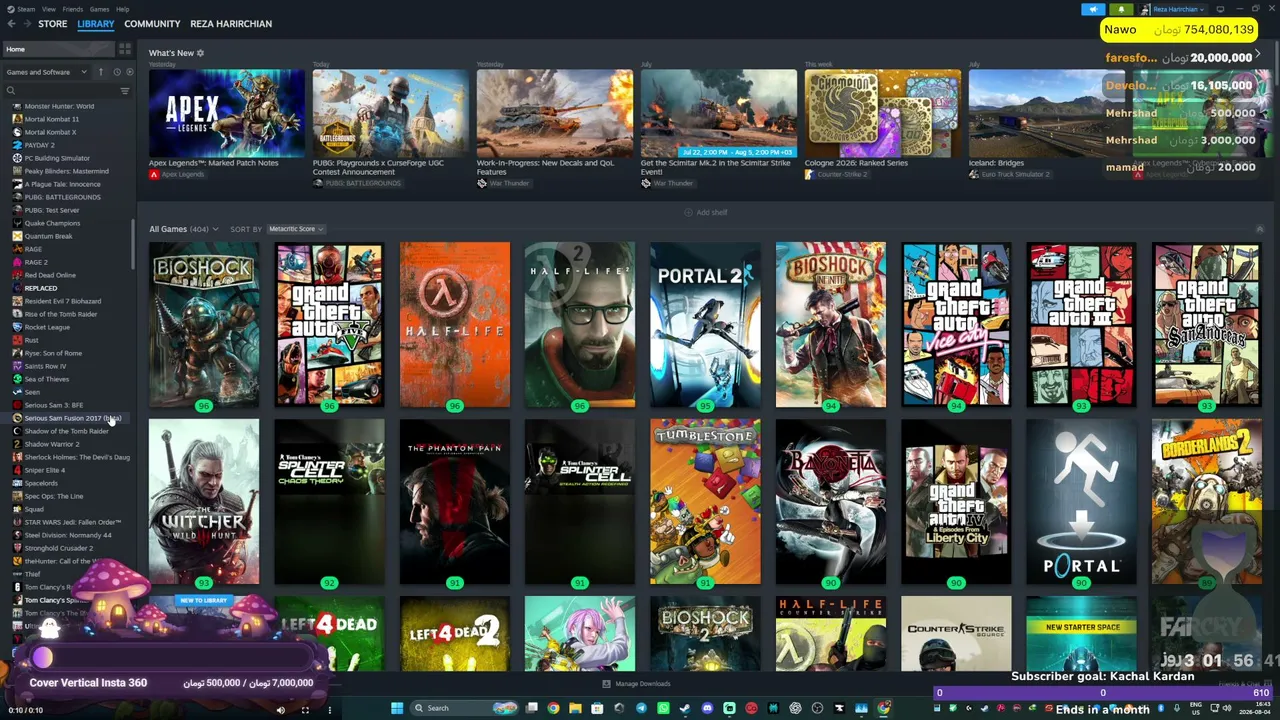This screenshot has width=1280, height=720.
Task: Open the Friends menu
Action: (73, 9)
